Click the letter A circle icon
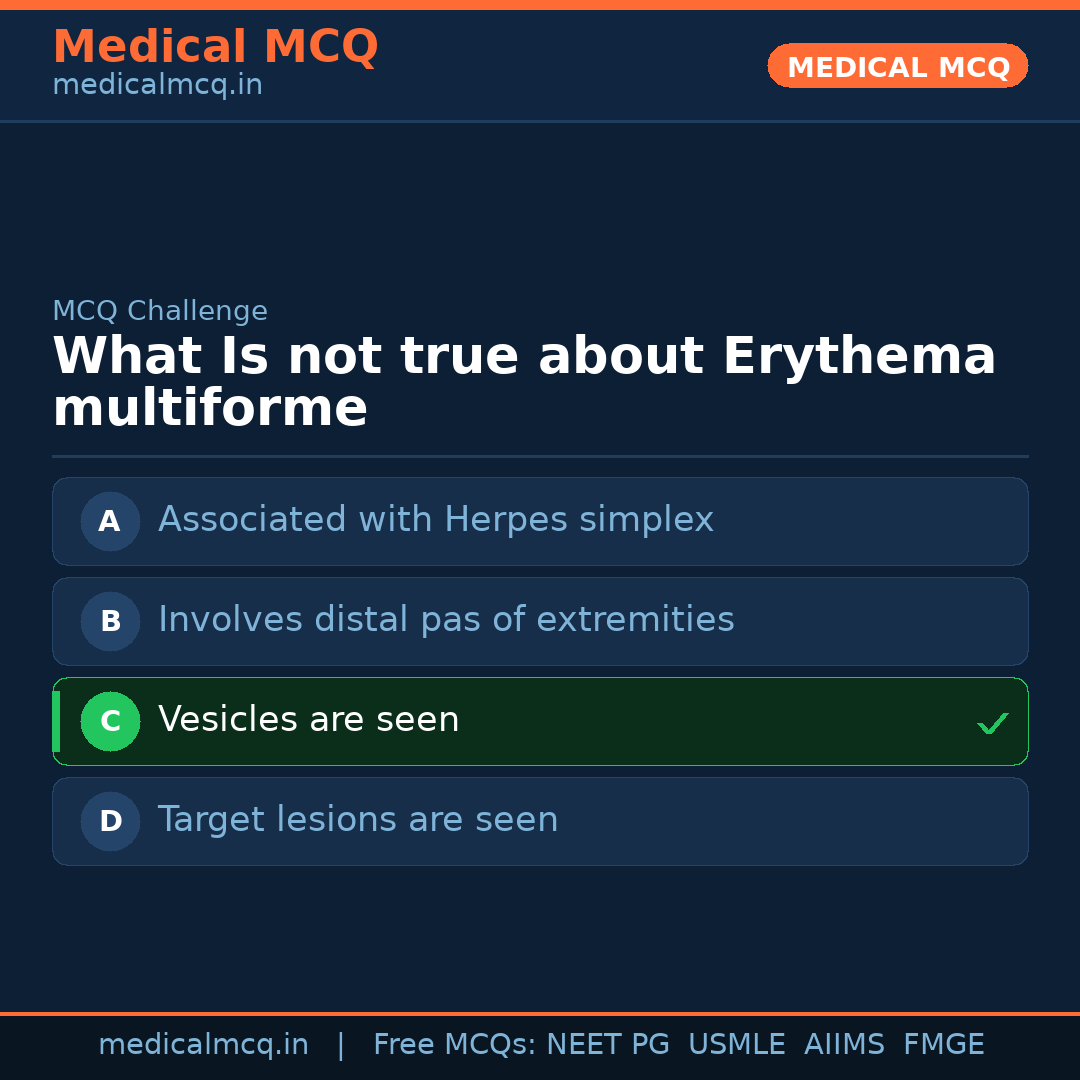This screenshot has width=1080, height=1080. [x=110, y=521]
